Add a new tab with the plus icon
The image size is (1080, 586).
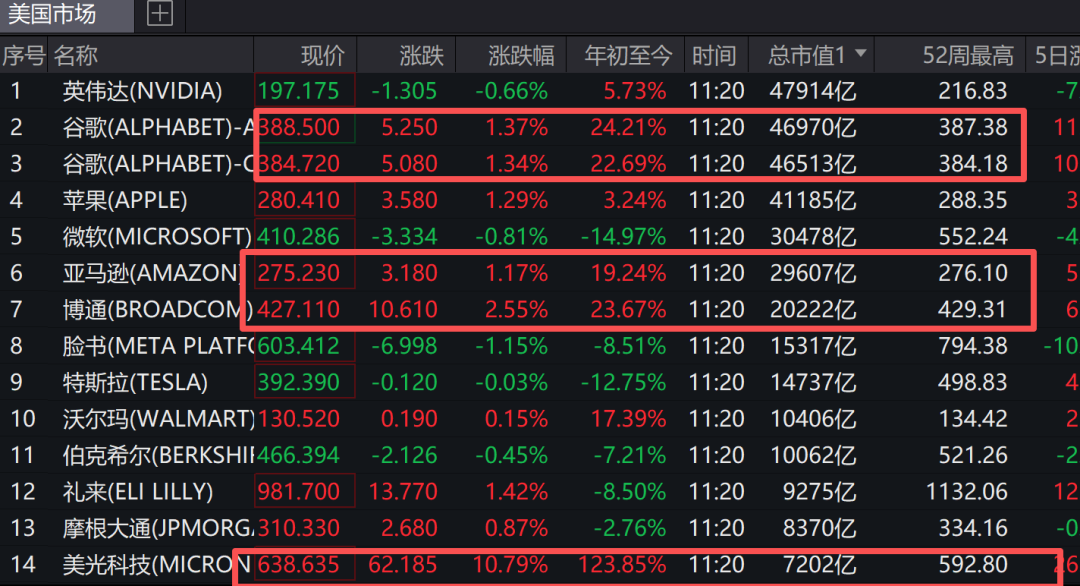pos(160,14)
